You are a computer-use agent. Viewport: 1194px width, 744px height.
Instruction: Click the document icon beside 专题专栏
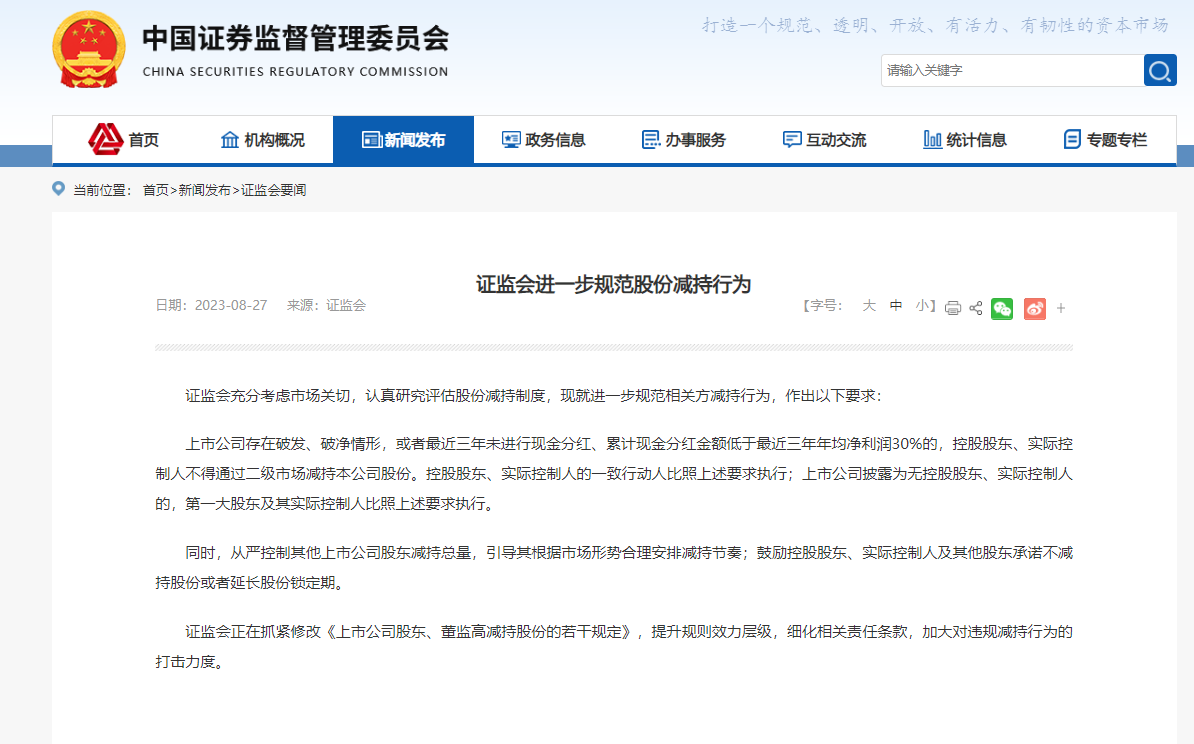tap(1072, 139)
